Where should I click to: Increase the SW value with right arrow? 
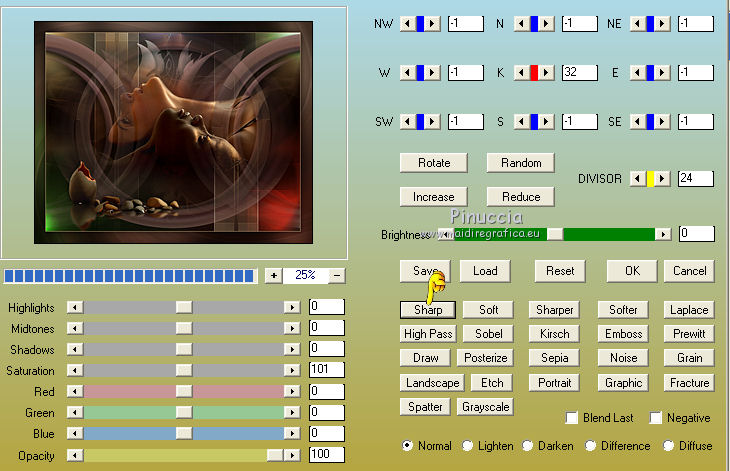click(433, 121)
